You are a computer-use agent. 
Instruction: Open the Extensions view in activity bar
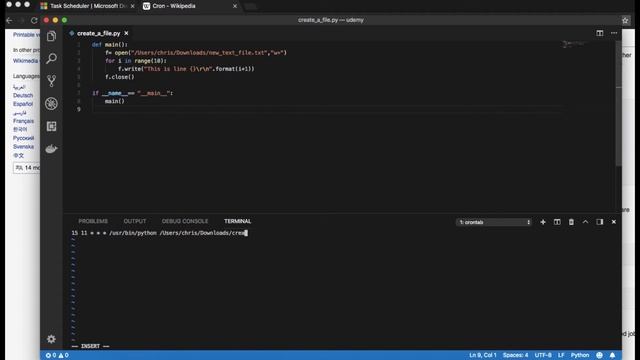point(51,126)
